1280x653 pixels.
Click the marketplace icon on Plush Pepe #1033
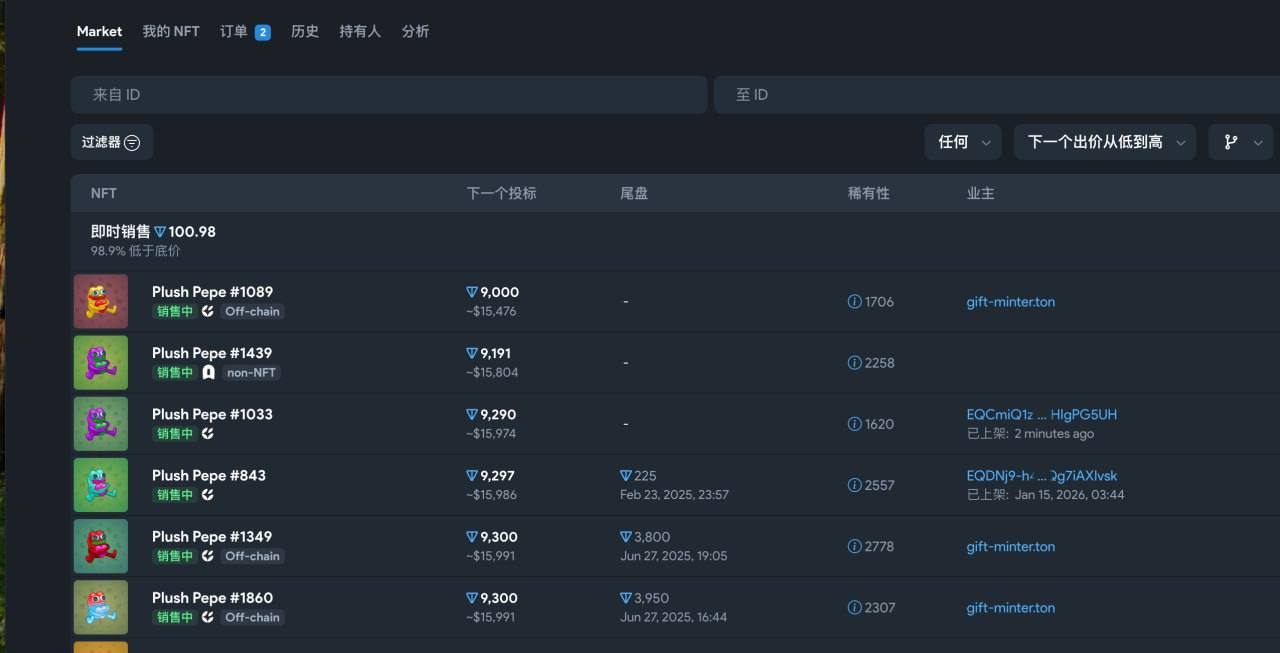click(208, 433)
